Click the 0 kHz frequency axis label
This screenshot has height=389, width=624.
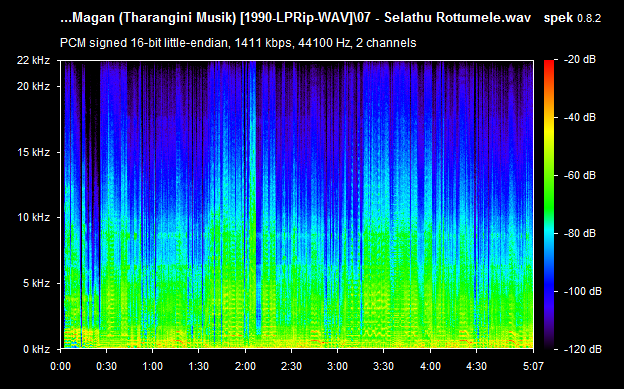pyautogui.click(x=36, y=349)
